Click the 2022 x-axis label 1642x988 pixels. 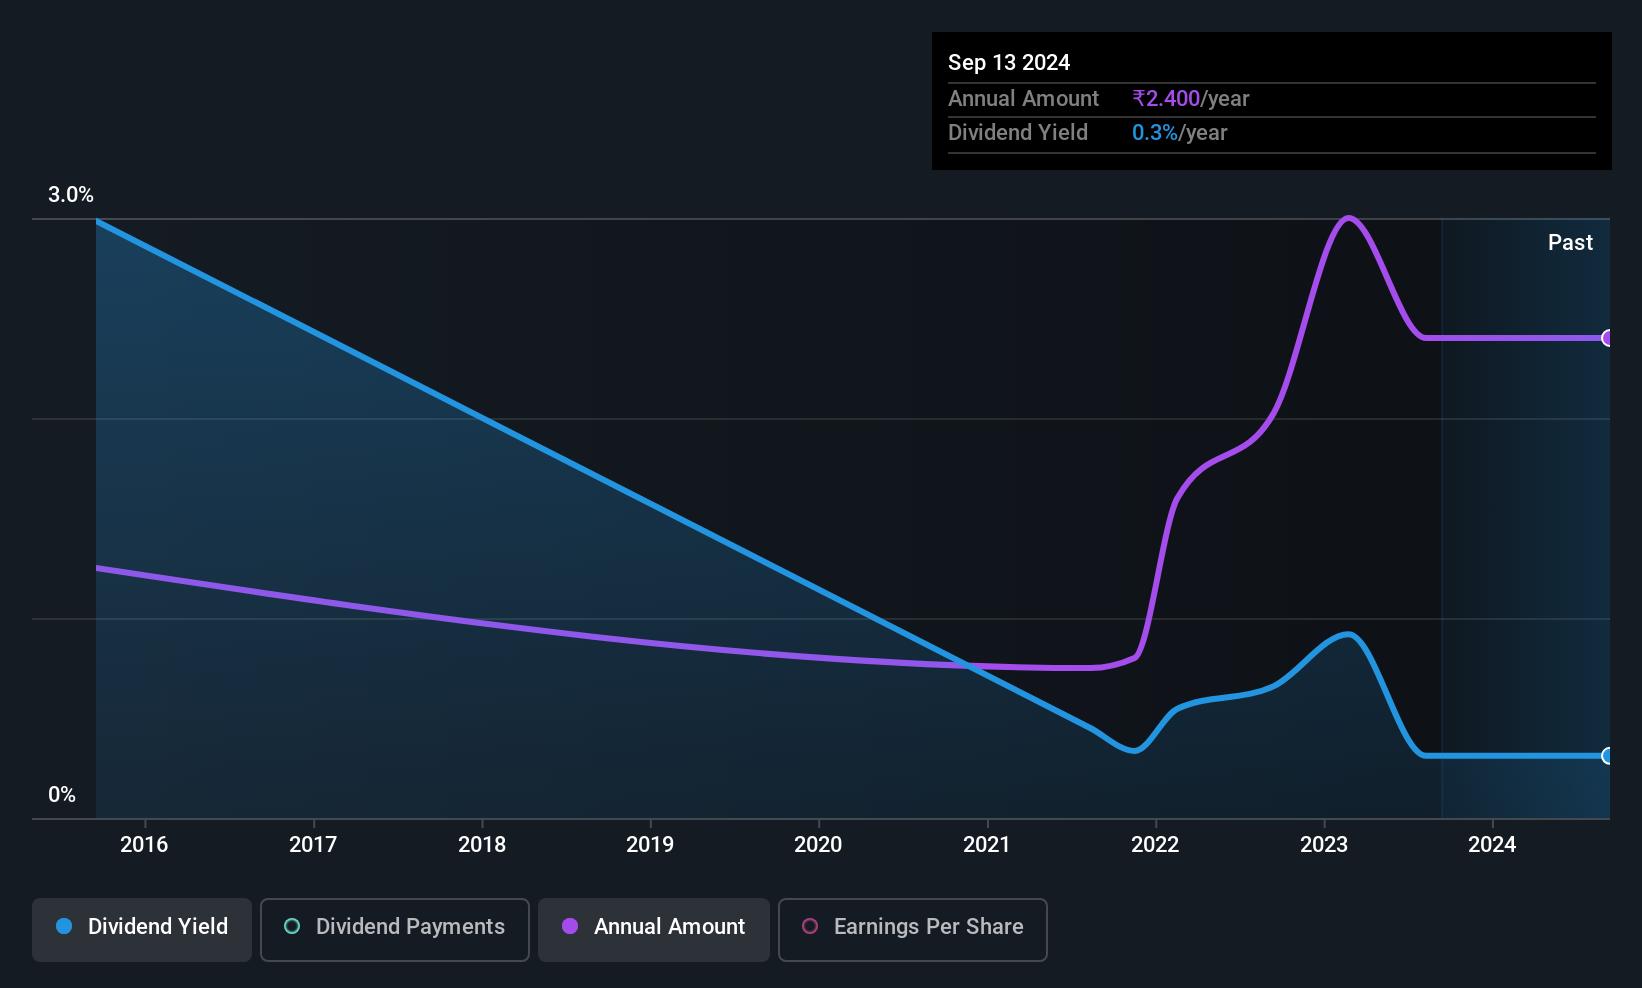click(x=1155, y=844)
